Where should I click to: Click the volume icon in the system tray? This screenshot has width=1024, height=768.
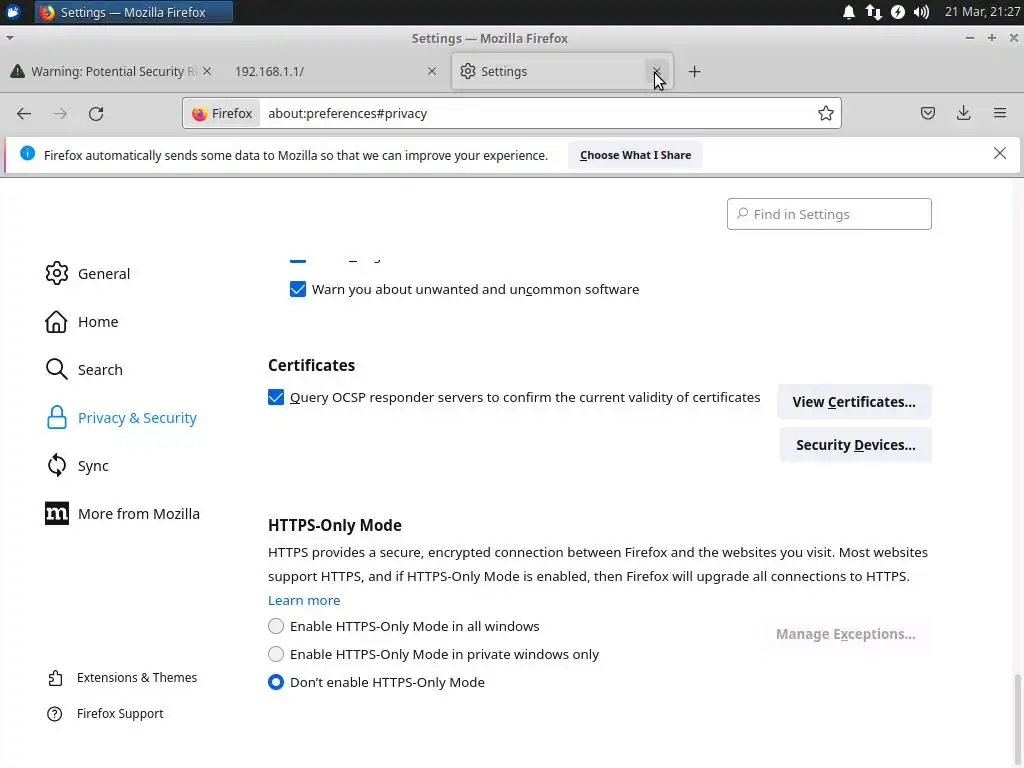click(x=921, y=12)
